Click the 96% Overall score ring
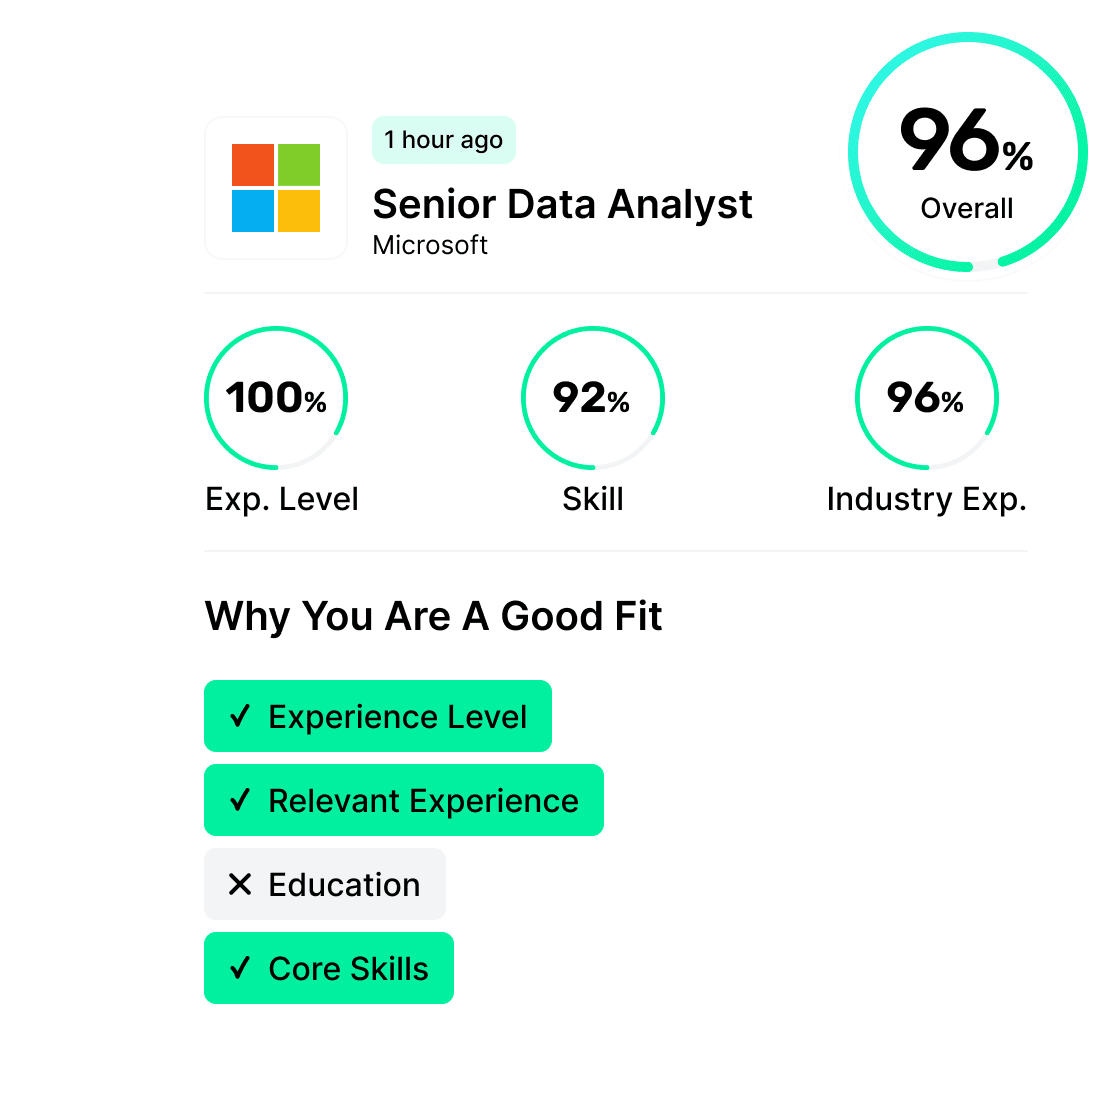 (967, 152)
